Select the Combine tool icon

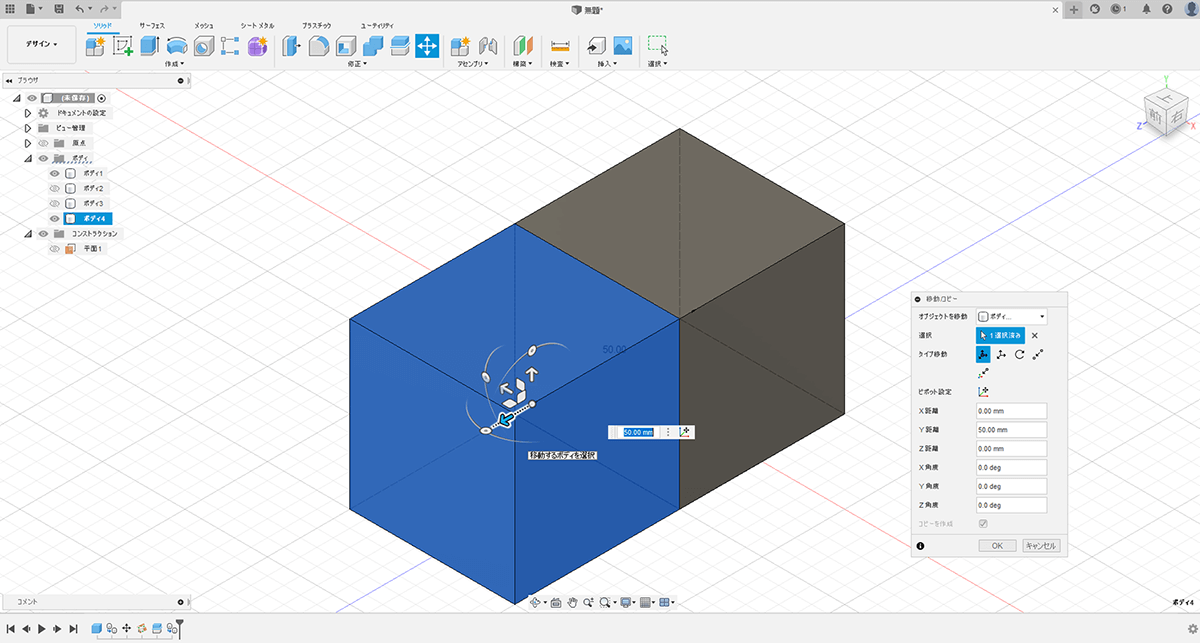373,46
